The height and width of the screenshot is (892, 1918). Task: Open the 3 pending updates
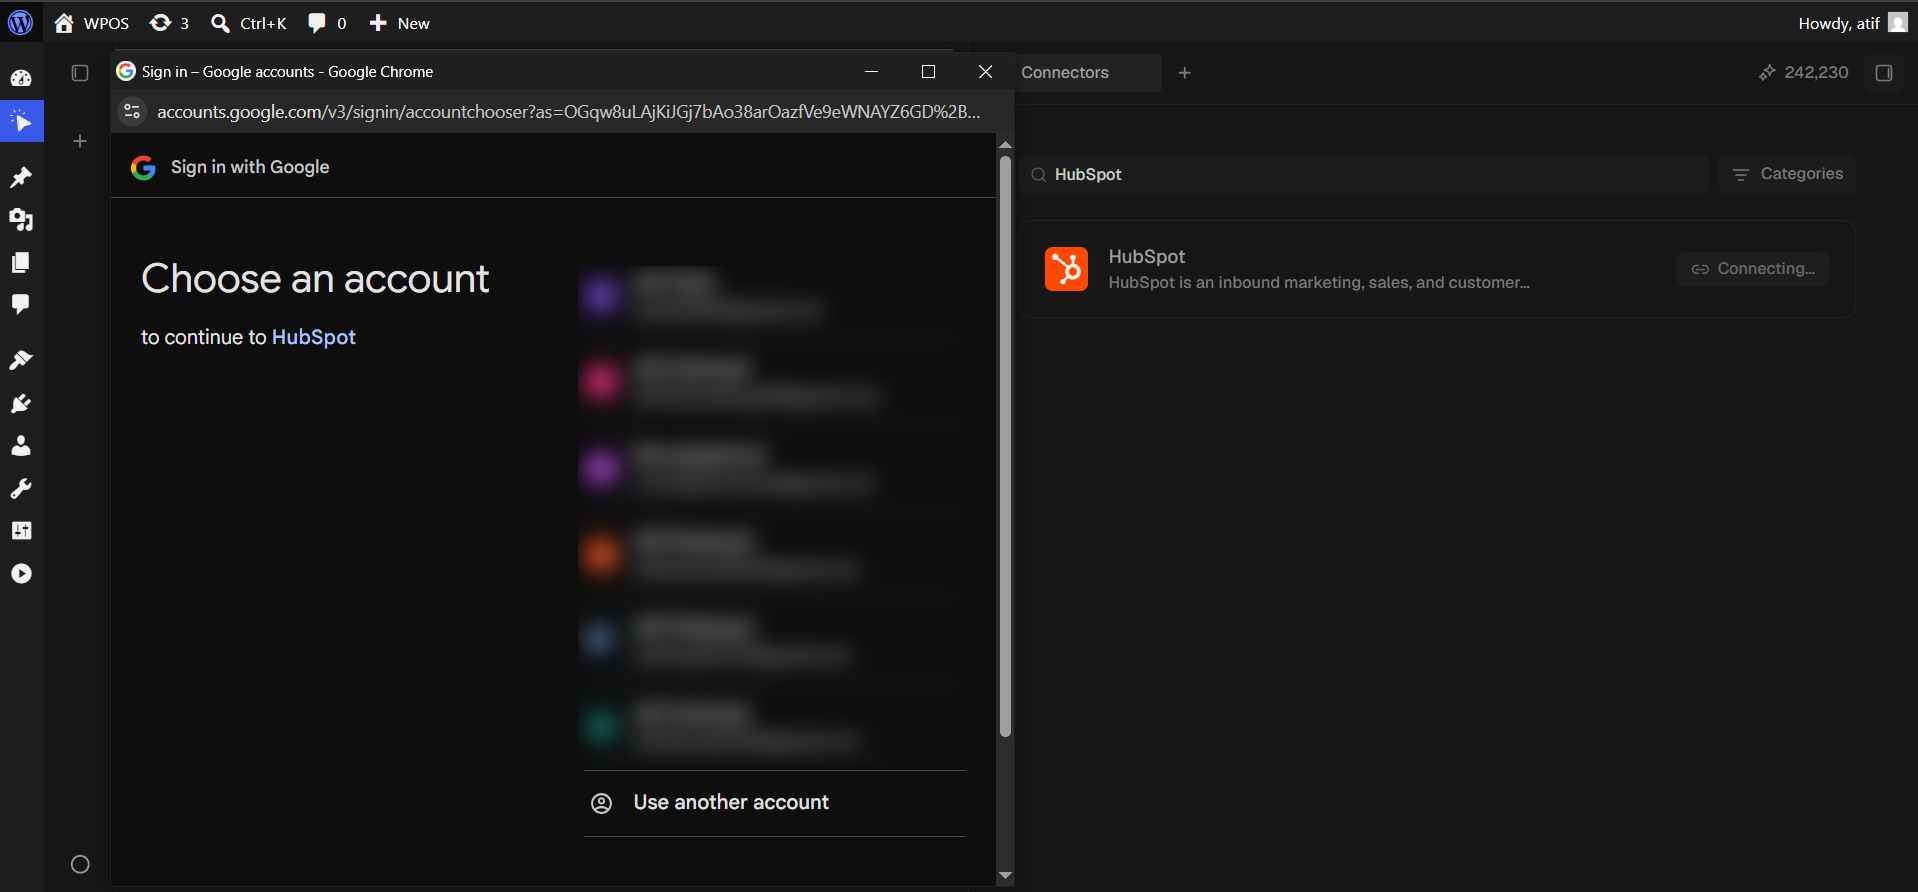pos(169,23)
